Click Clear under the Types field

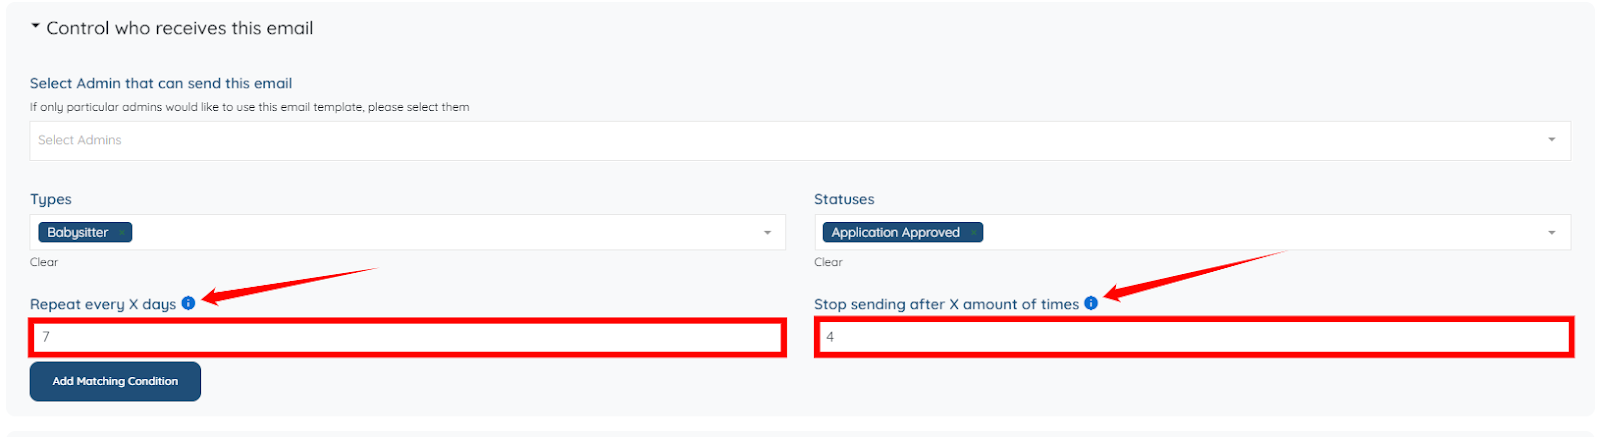44,262
